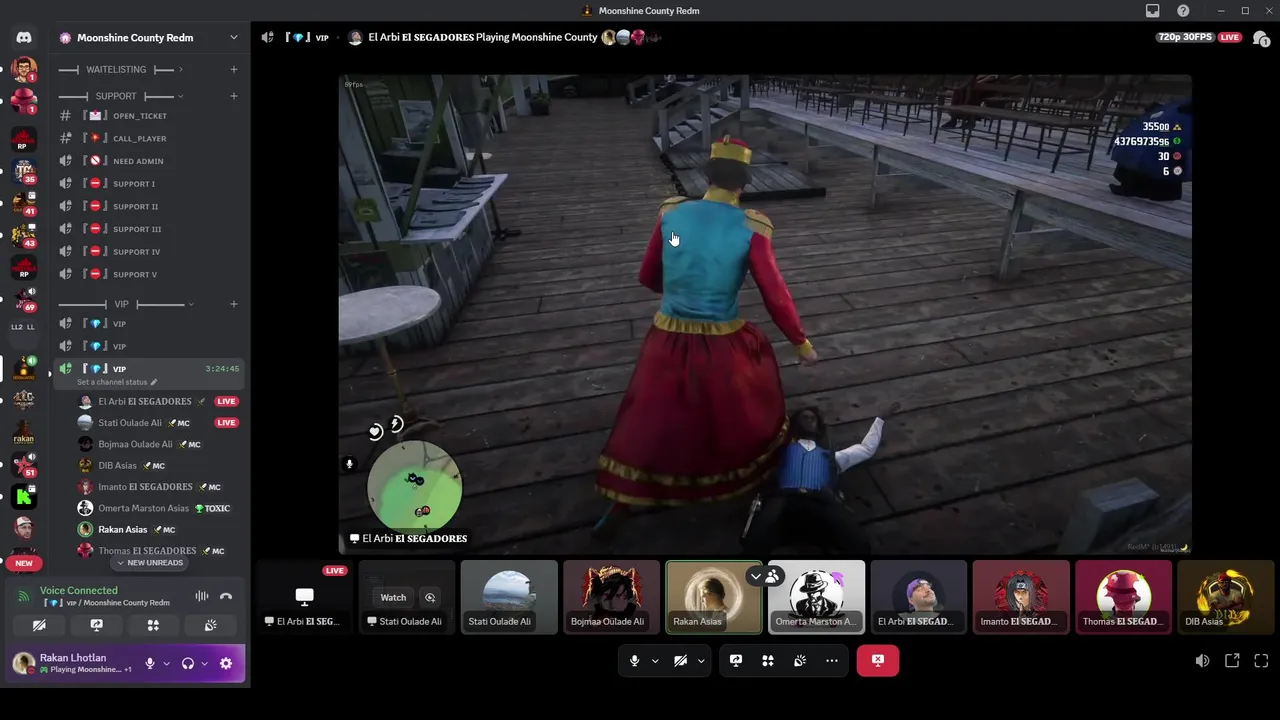Open connection signal info next to Voice Connected
Image resolution: width=1280 pixels, height=720 pixels.
24,596
